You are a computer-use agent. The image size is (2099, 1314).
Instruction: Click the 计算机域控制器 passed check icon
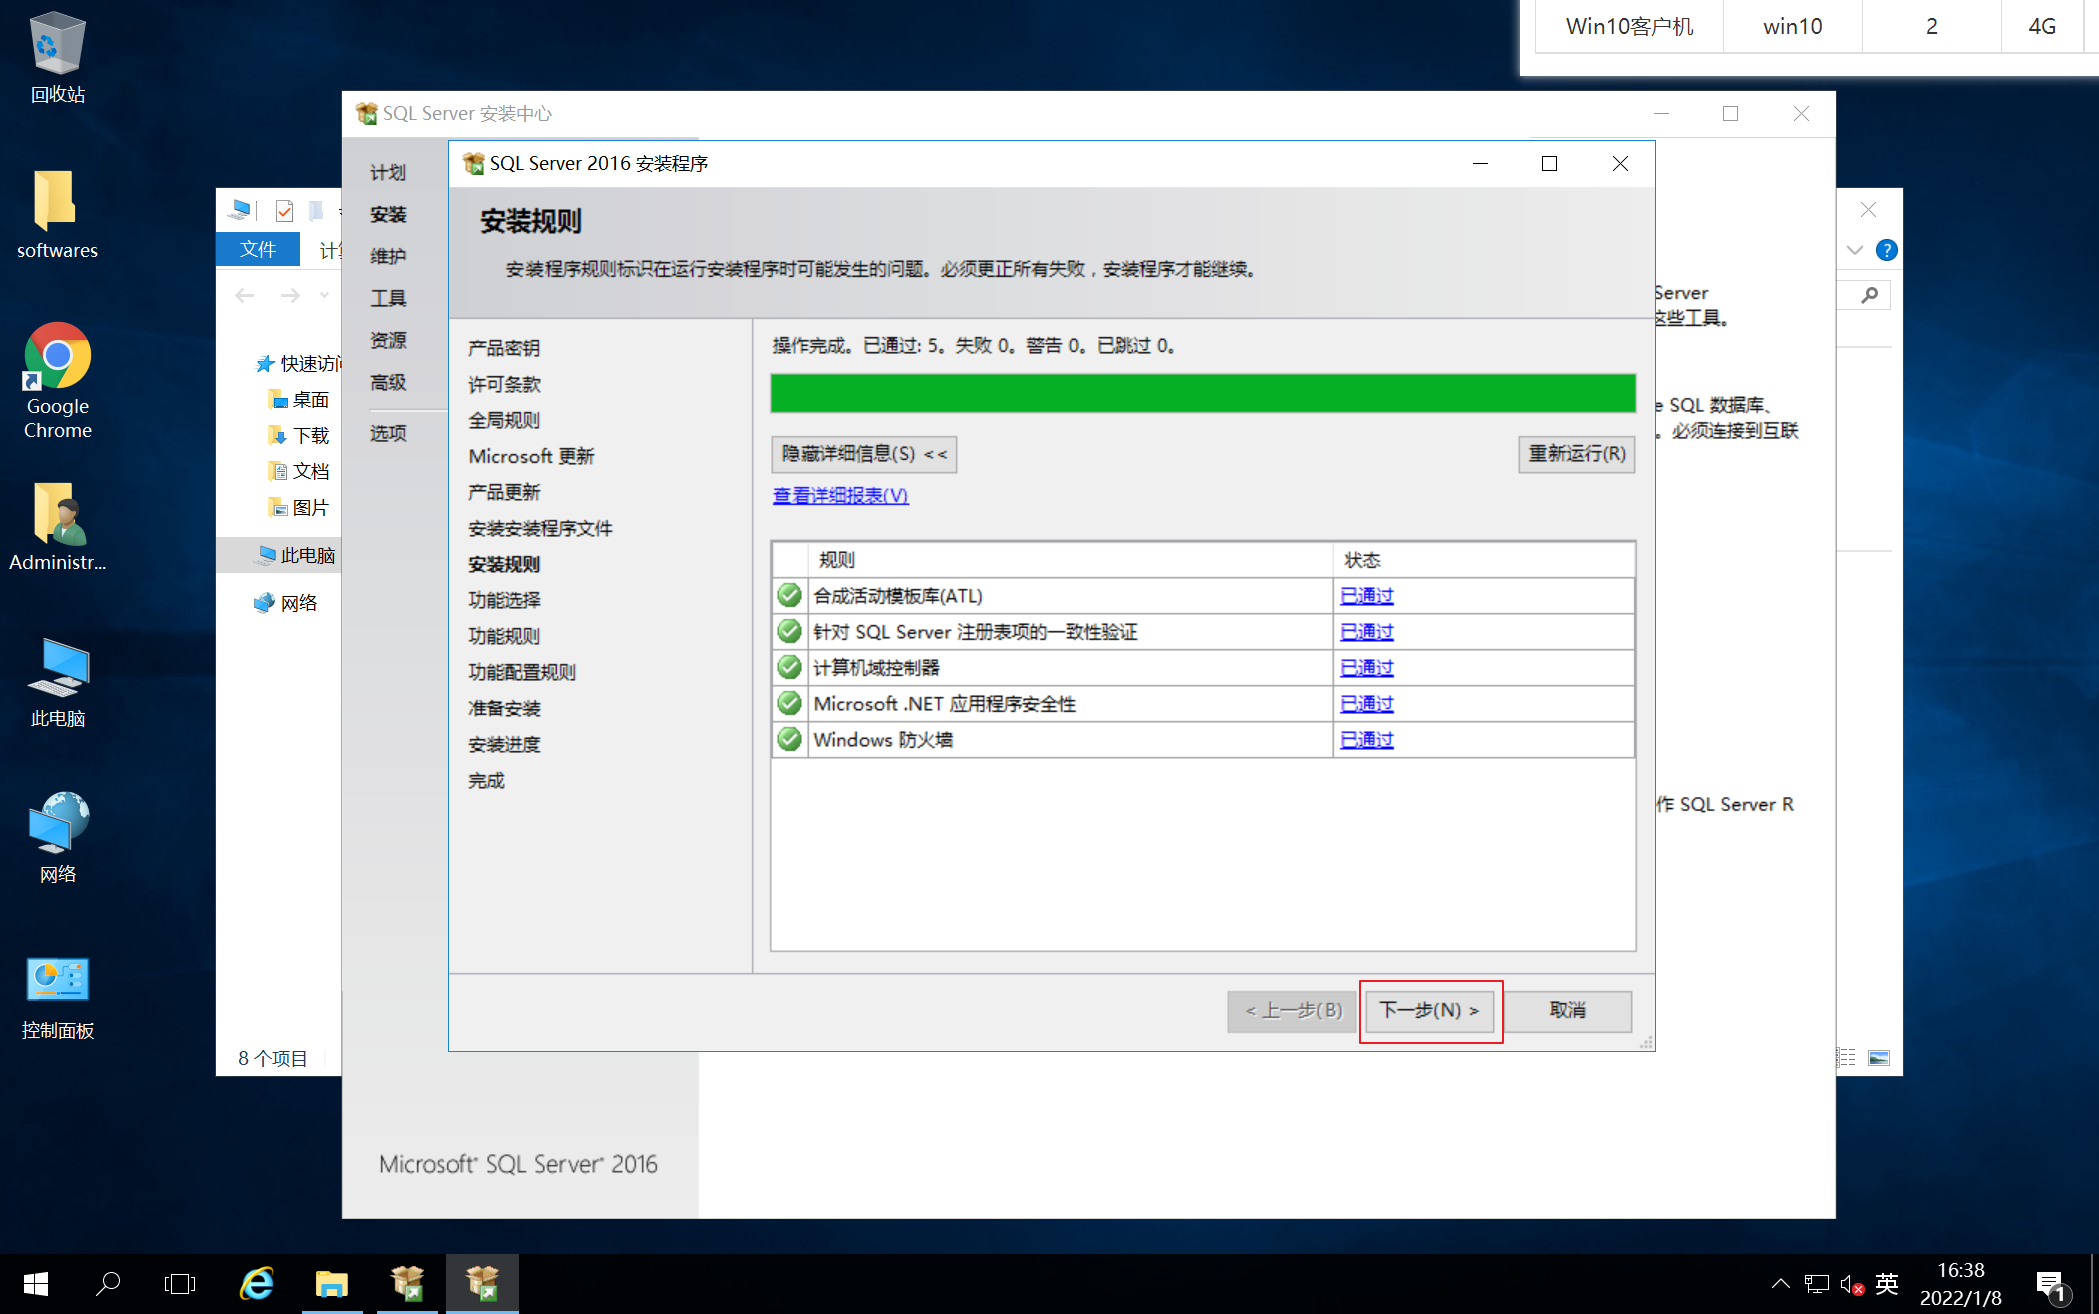click(789, 668)
